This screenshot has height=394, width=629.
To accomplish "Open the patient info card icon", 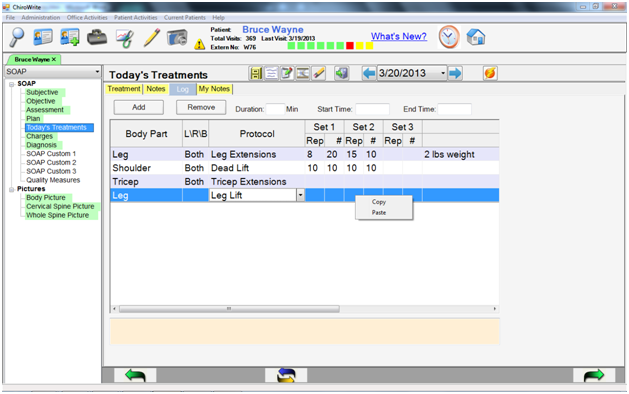I will pos(43,37).
